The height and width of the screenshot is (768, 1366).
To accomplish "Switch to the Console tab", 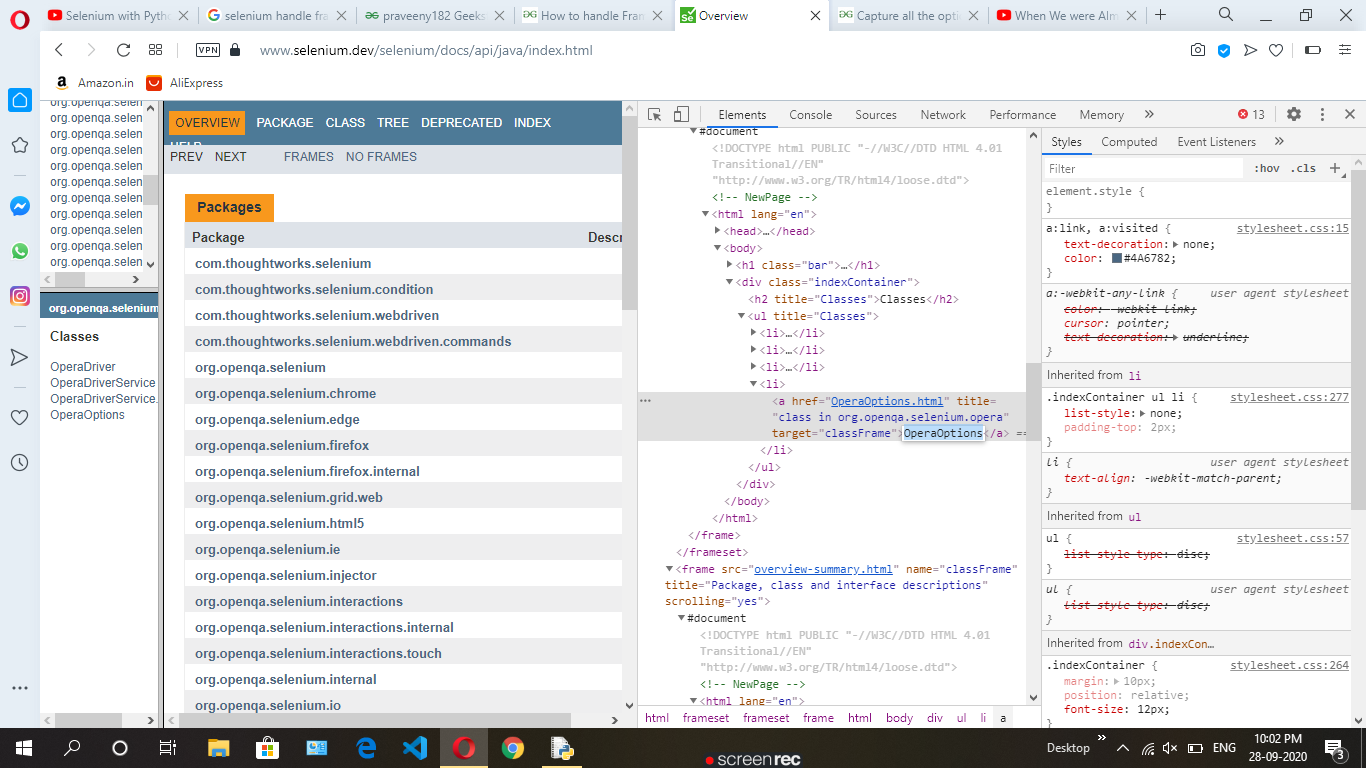I will point(810,115).
